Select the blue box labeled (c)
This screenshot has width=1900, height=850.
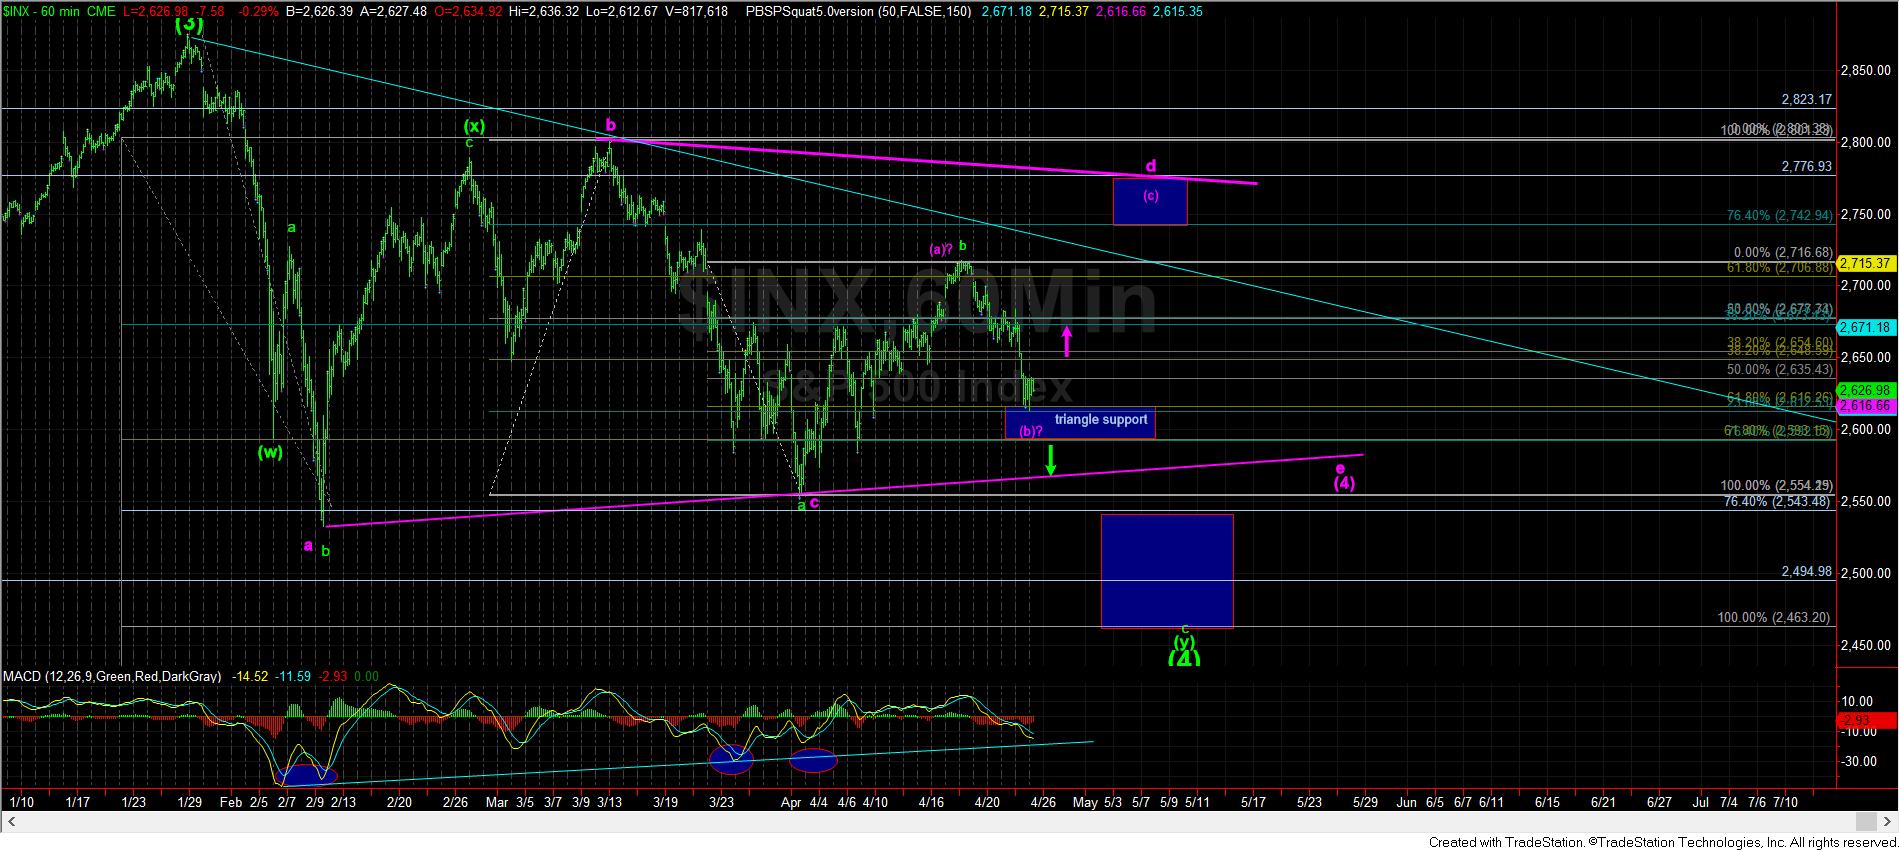coord(1150,201)
